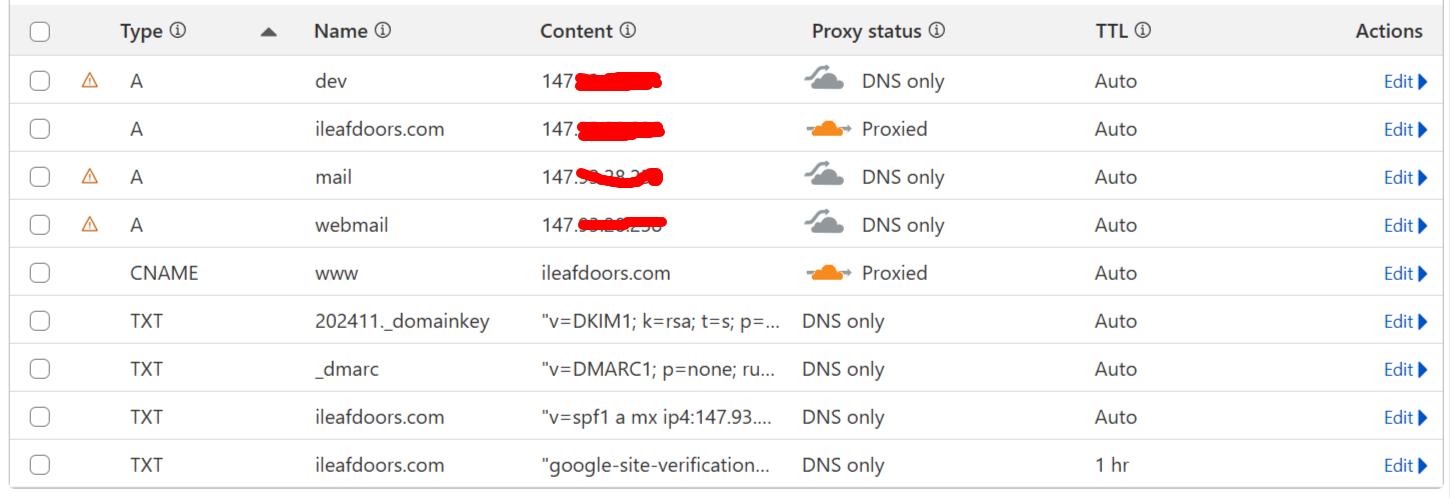Toggle the select-all checkbox in header

click(40, 32)
